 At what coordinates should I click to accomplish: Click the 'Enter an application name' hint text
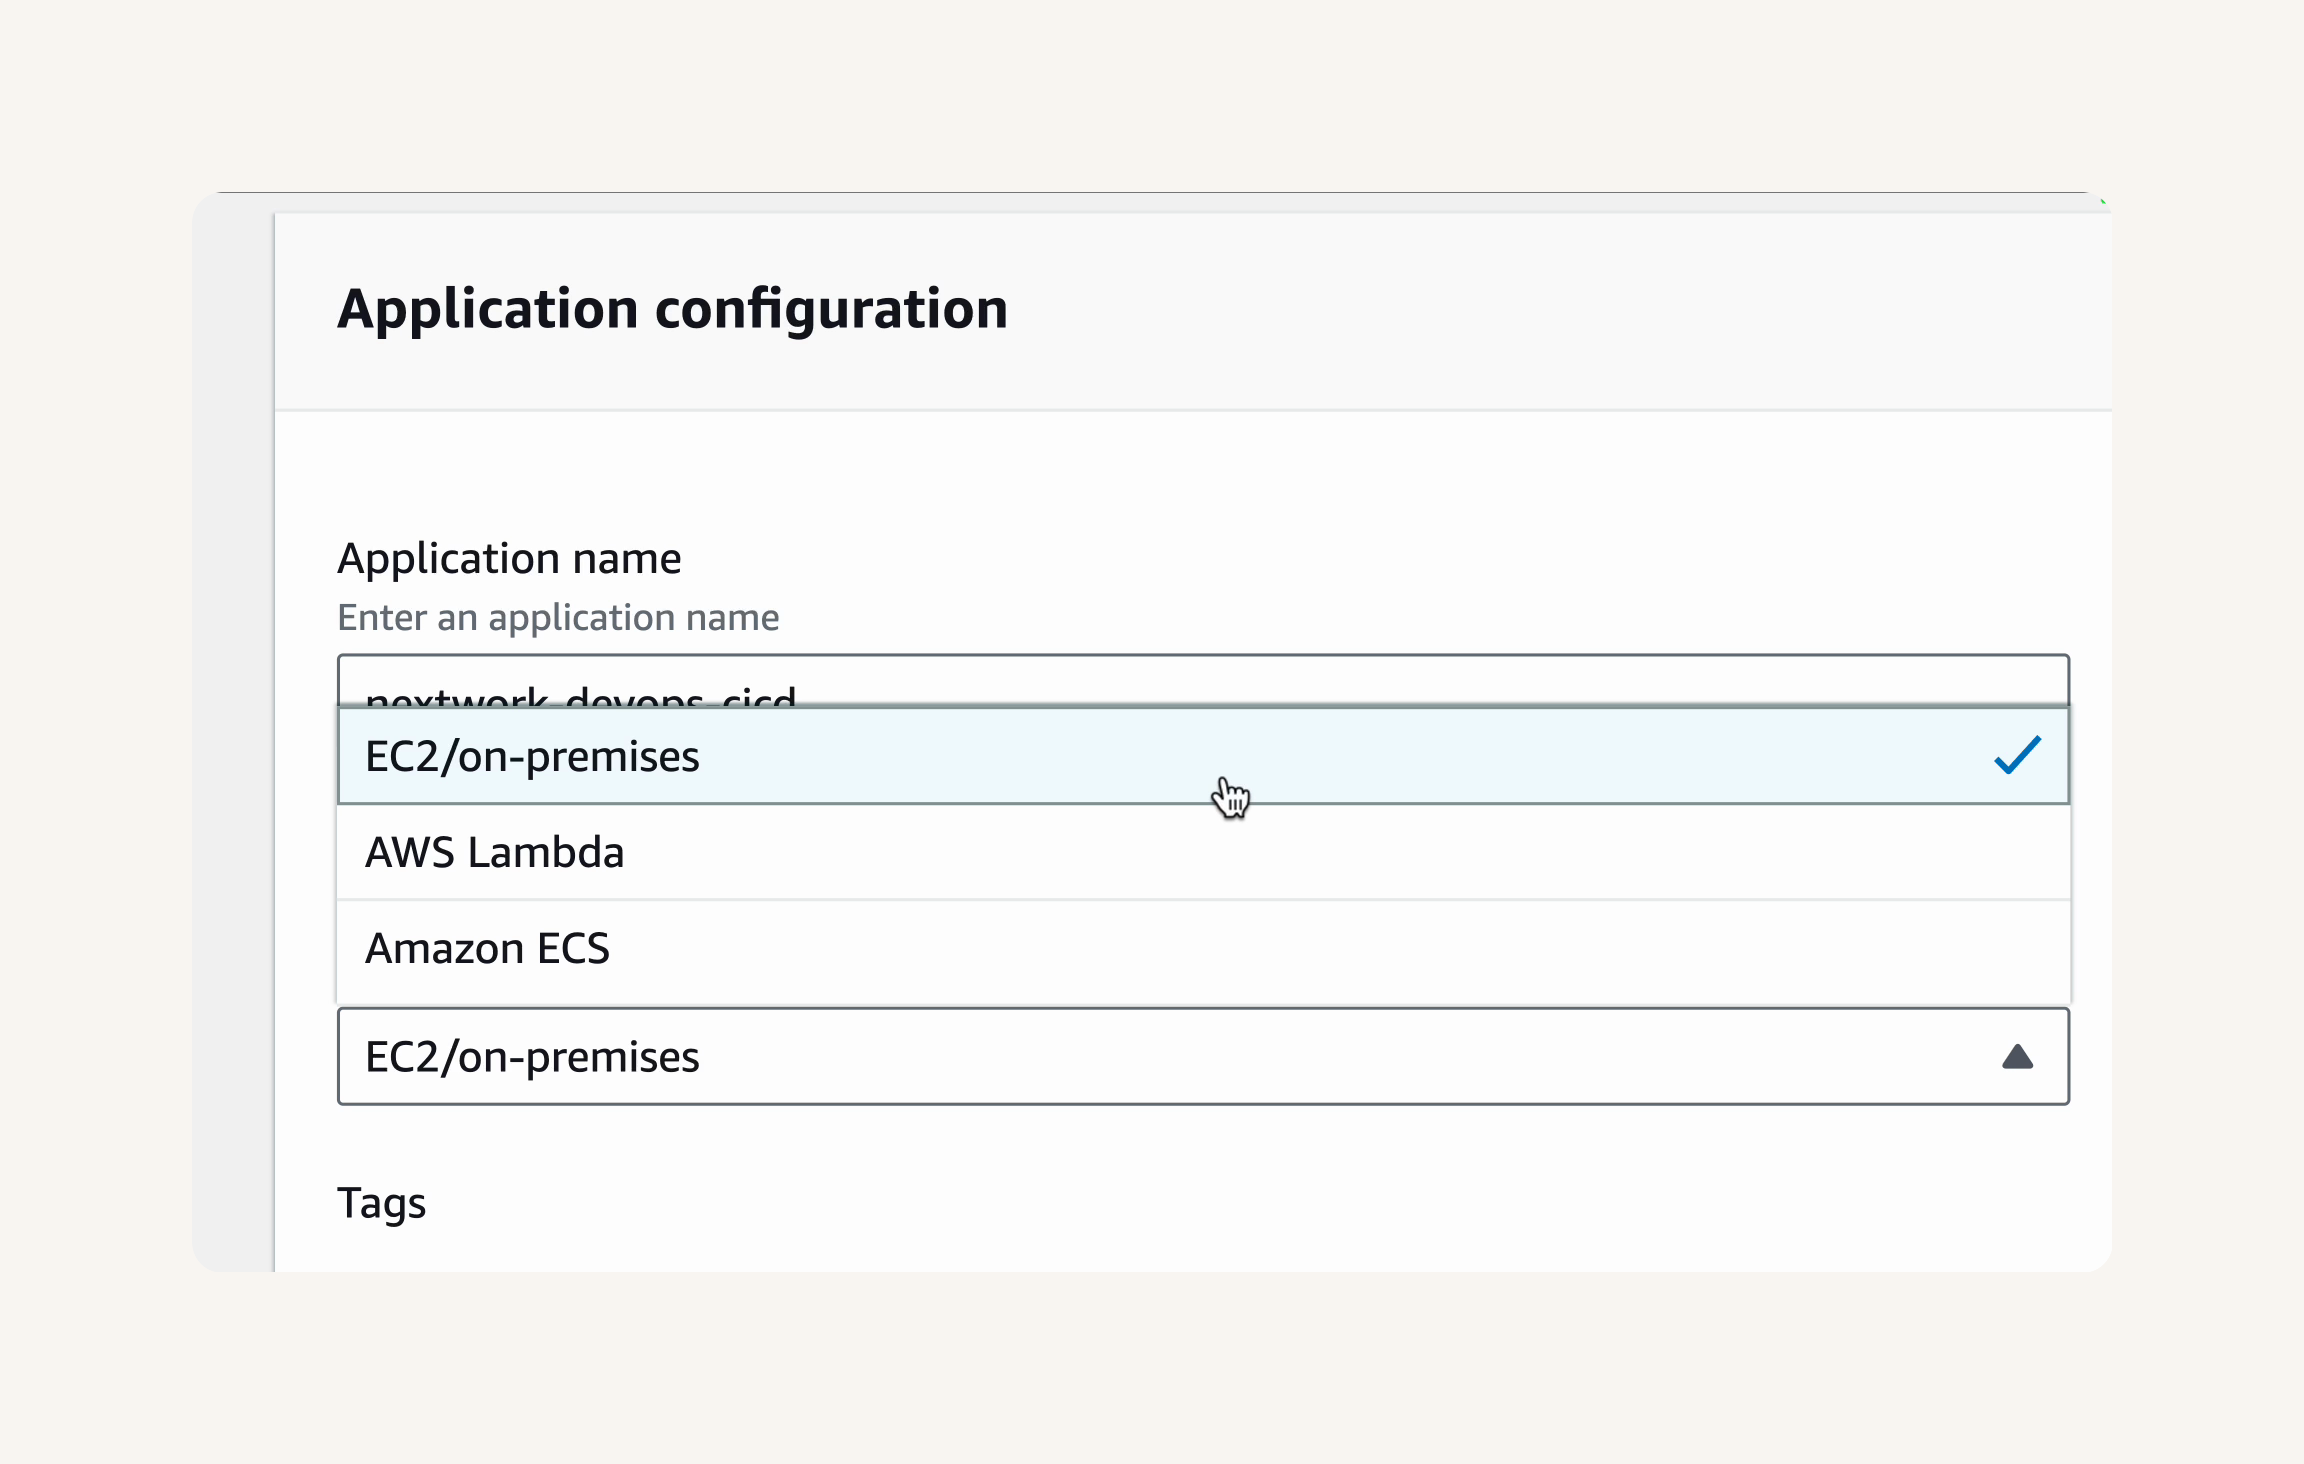[558, 618]
